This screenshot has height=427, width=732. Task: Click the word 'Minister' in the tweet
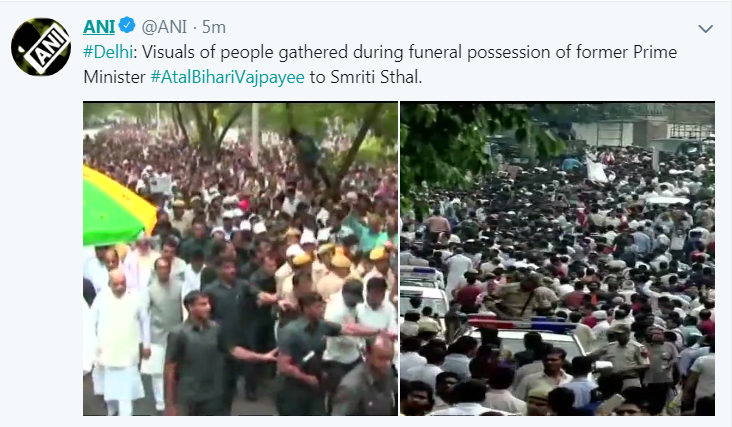pos(114,77)
